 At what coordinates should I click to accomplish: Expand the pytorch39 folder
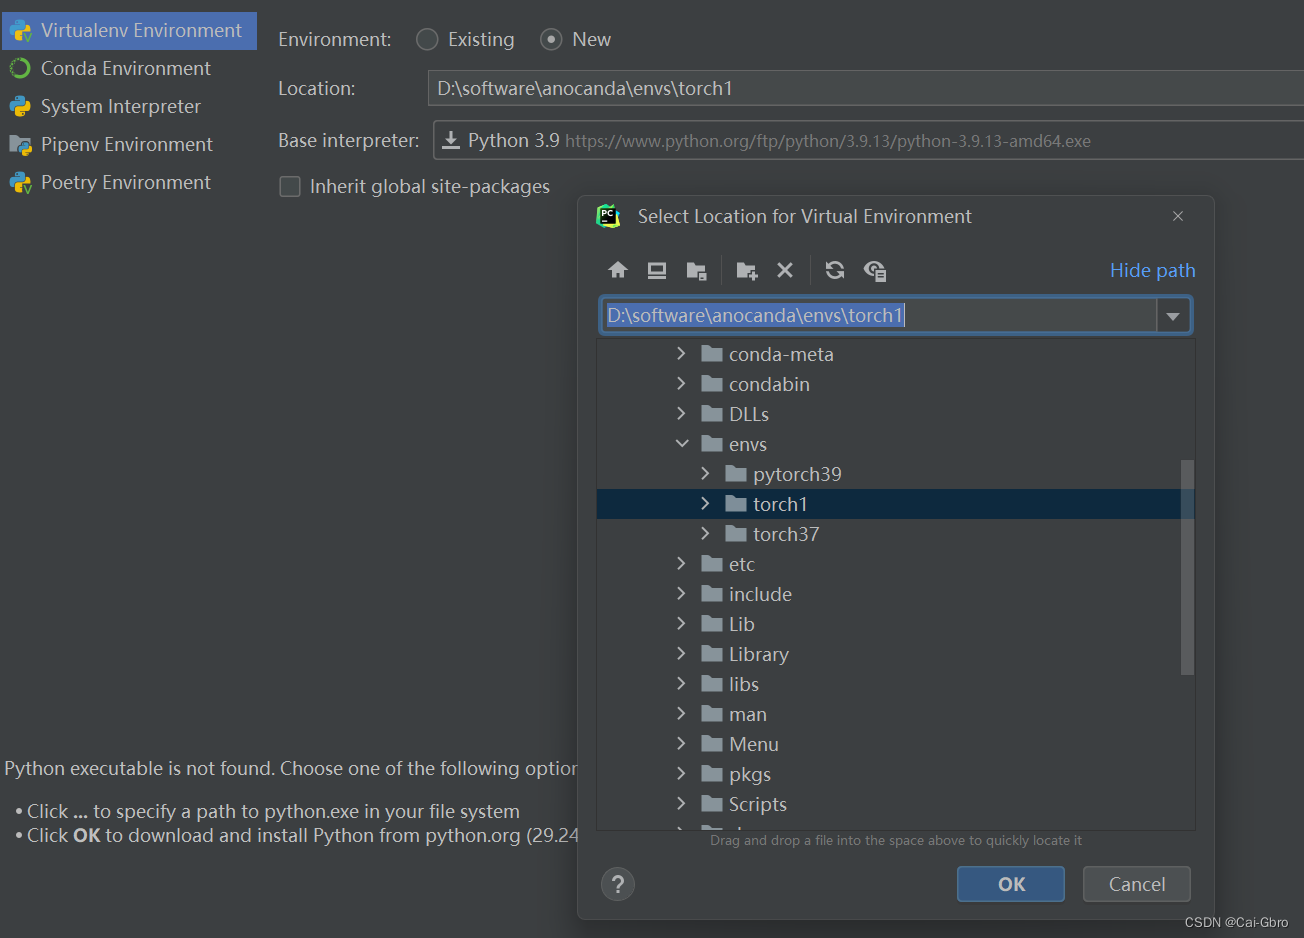point(705,474)
